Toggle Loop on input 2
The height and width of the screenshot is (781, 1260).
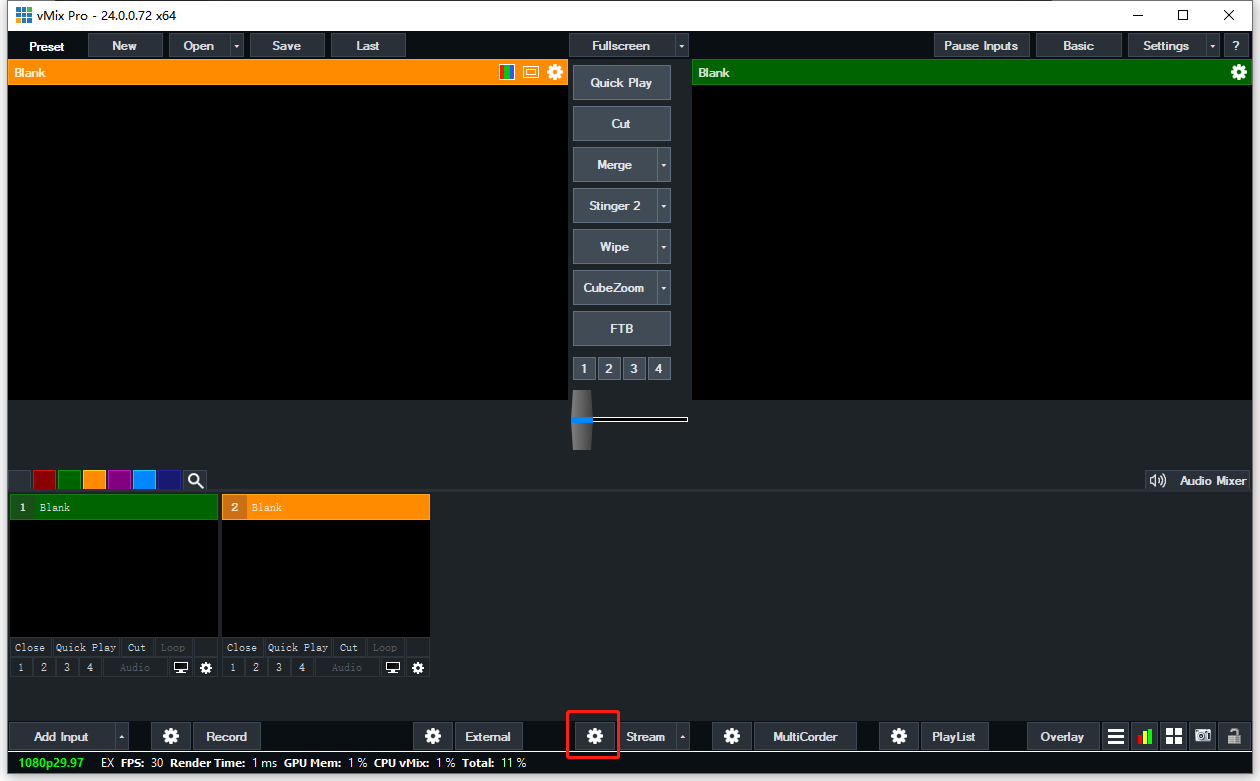pos(385,647)
